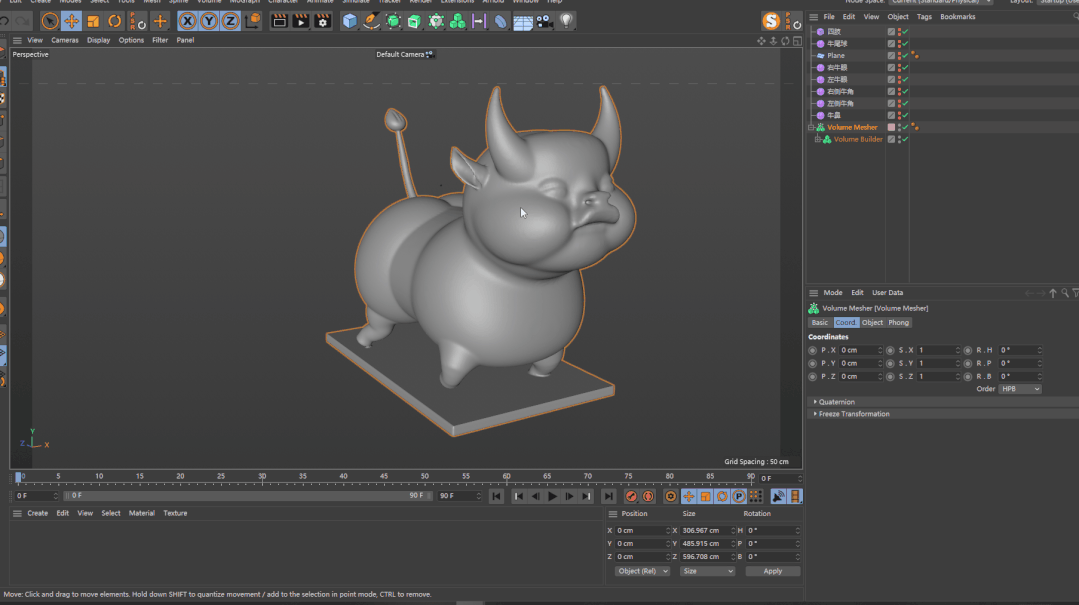Switch to the Object attributes tab
The width and height of the screenshot is (1079, 605).
[872, 323]
